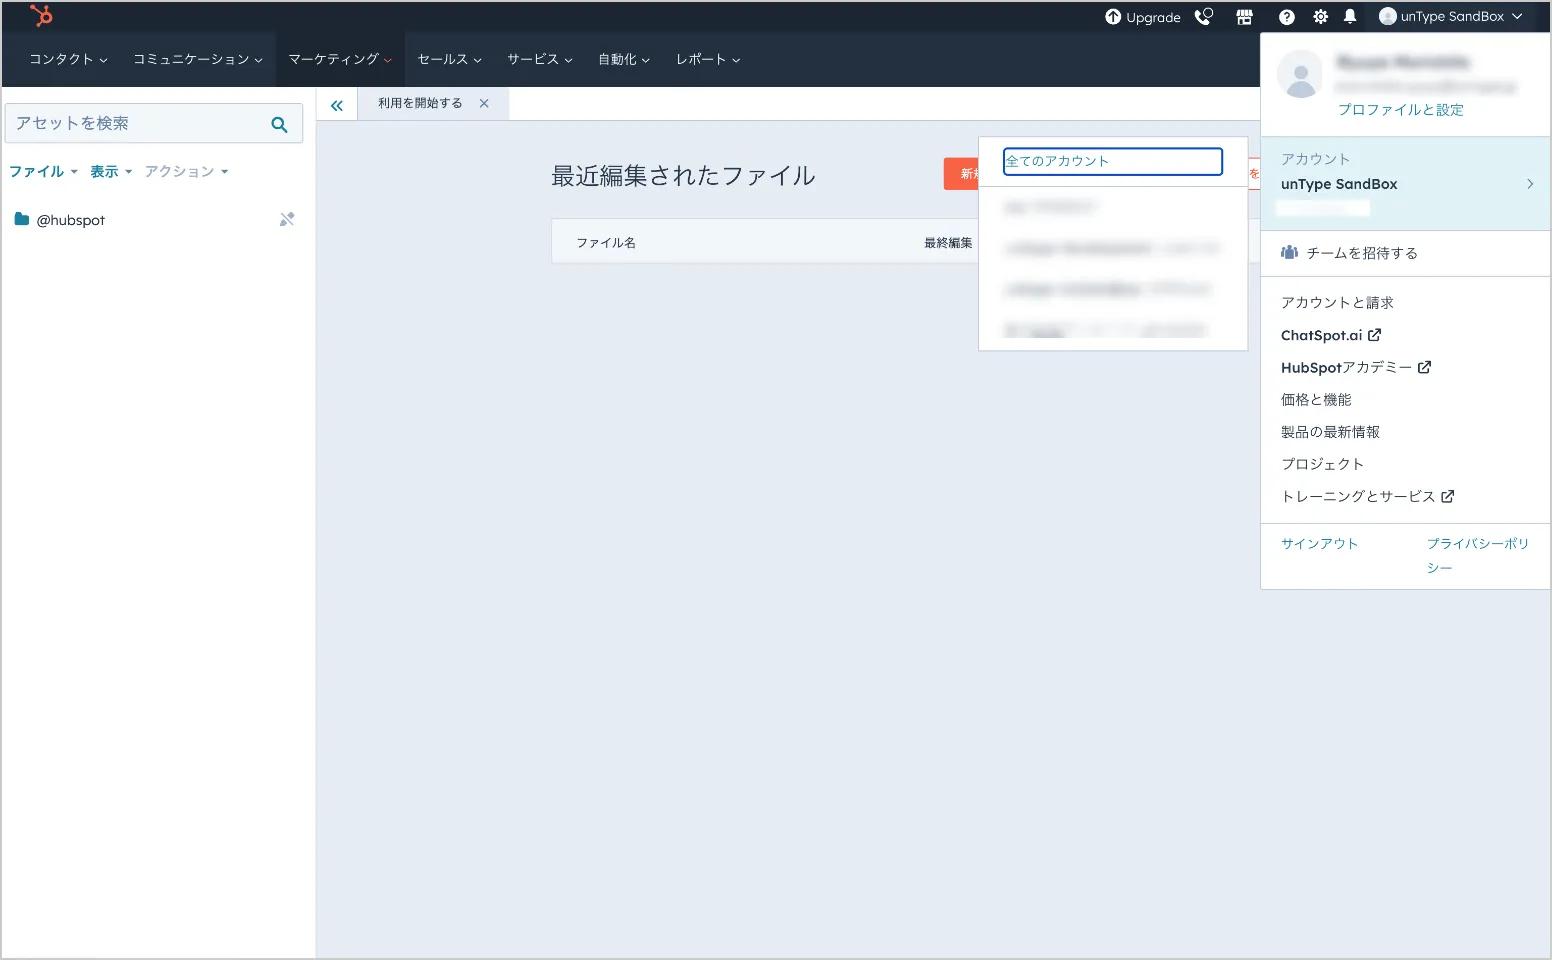Toggle the pin icon beside @hubspot folder
This screenshot has height=960, width=1552.
pos(287,219)
